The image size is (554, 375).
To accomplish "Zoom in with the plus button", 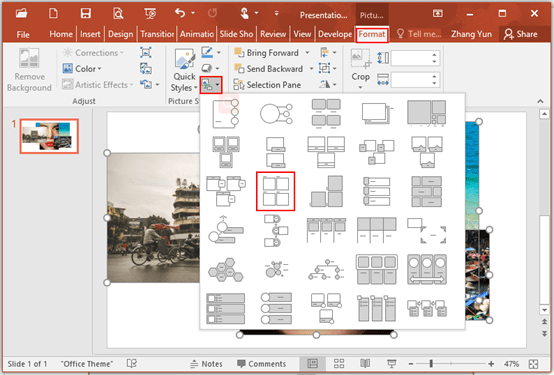I will pyautogui.click(x=491, y=364).
